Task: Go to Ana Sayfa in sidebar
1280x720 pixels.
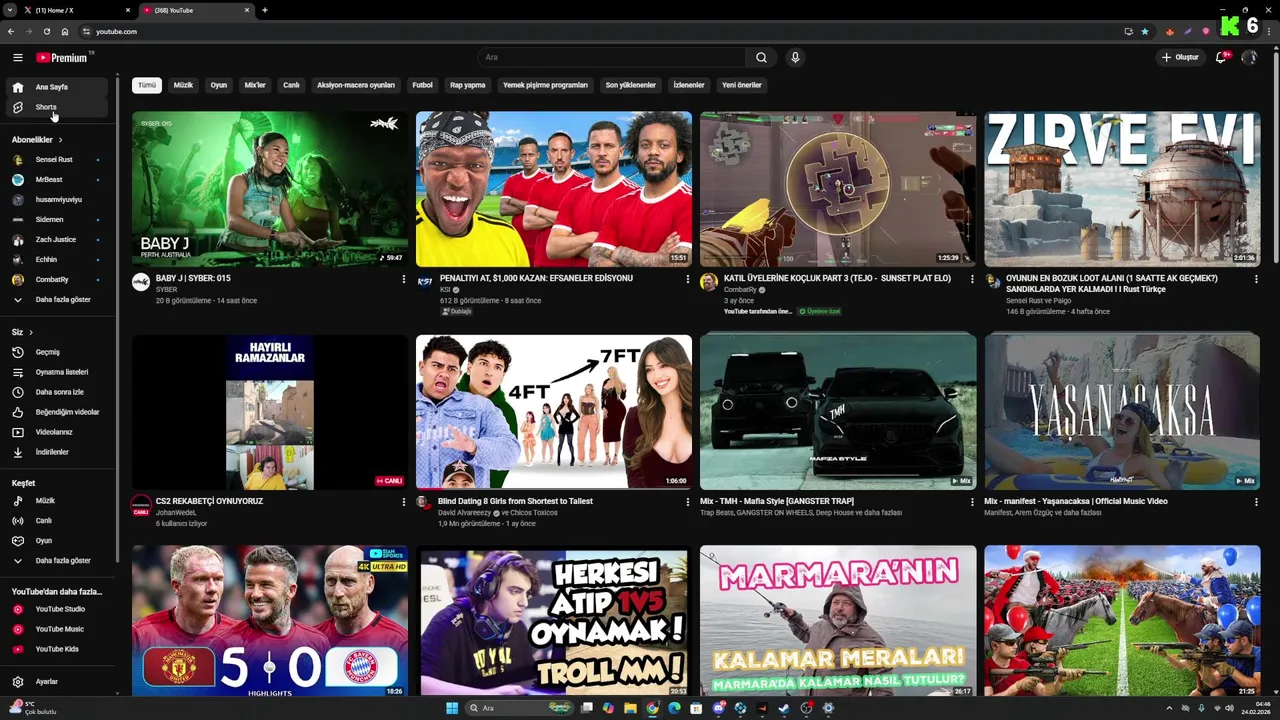Action: (x=56, y=87)
